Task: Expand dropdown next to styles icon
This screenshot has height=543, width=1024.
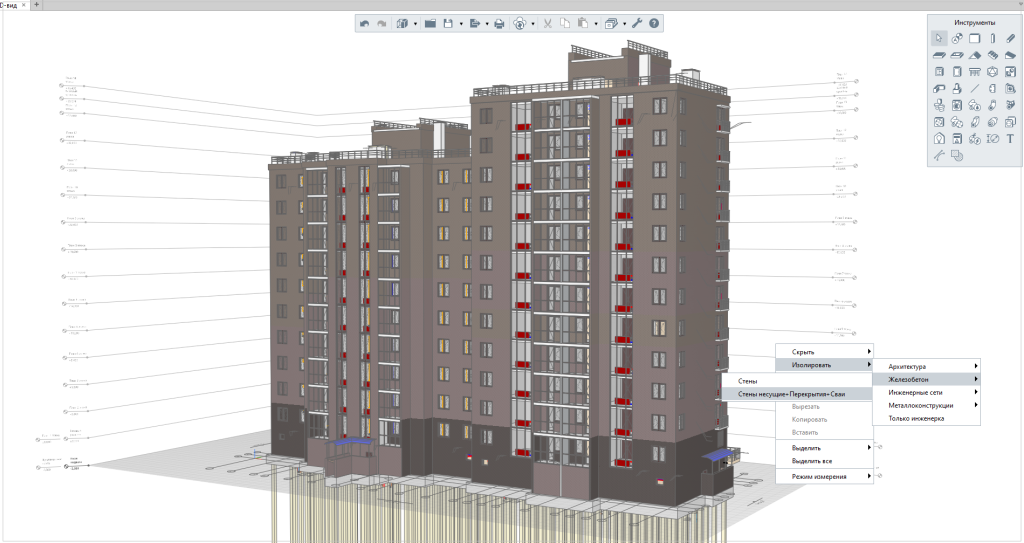Action: 624,24
